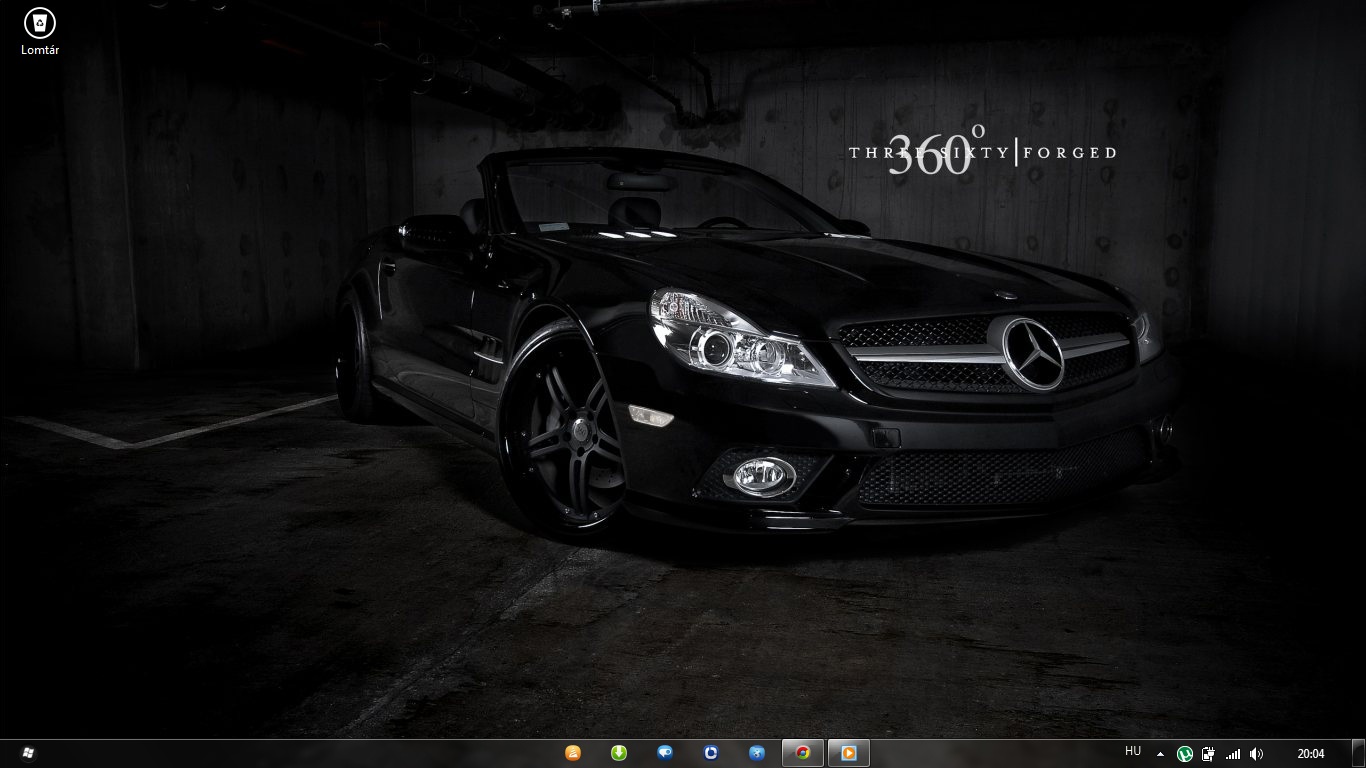
Task: Click the blue ring taskbar icon
Action: pyautogui.click(x=711, y=753)
